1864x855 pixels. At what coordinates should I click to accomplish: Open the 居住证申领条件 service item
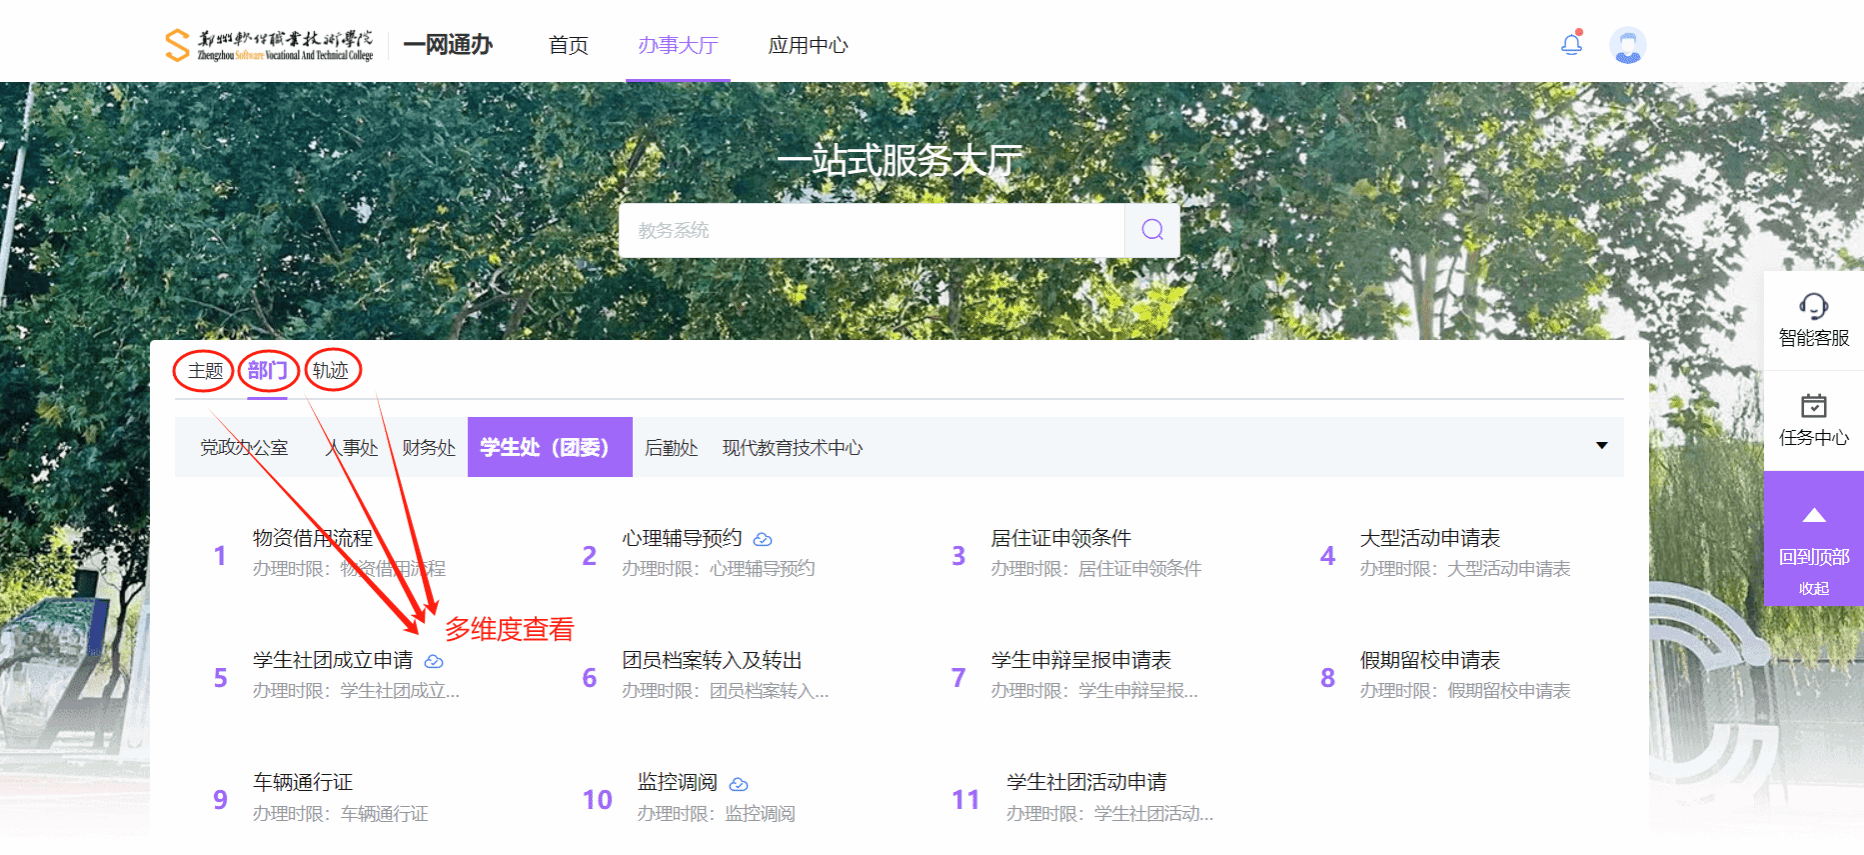coord(1060,539)
